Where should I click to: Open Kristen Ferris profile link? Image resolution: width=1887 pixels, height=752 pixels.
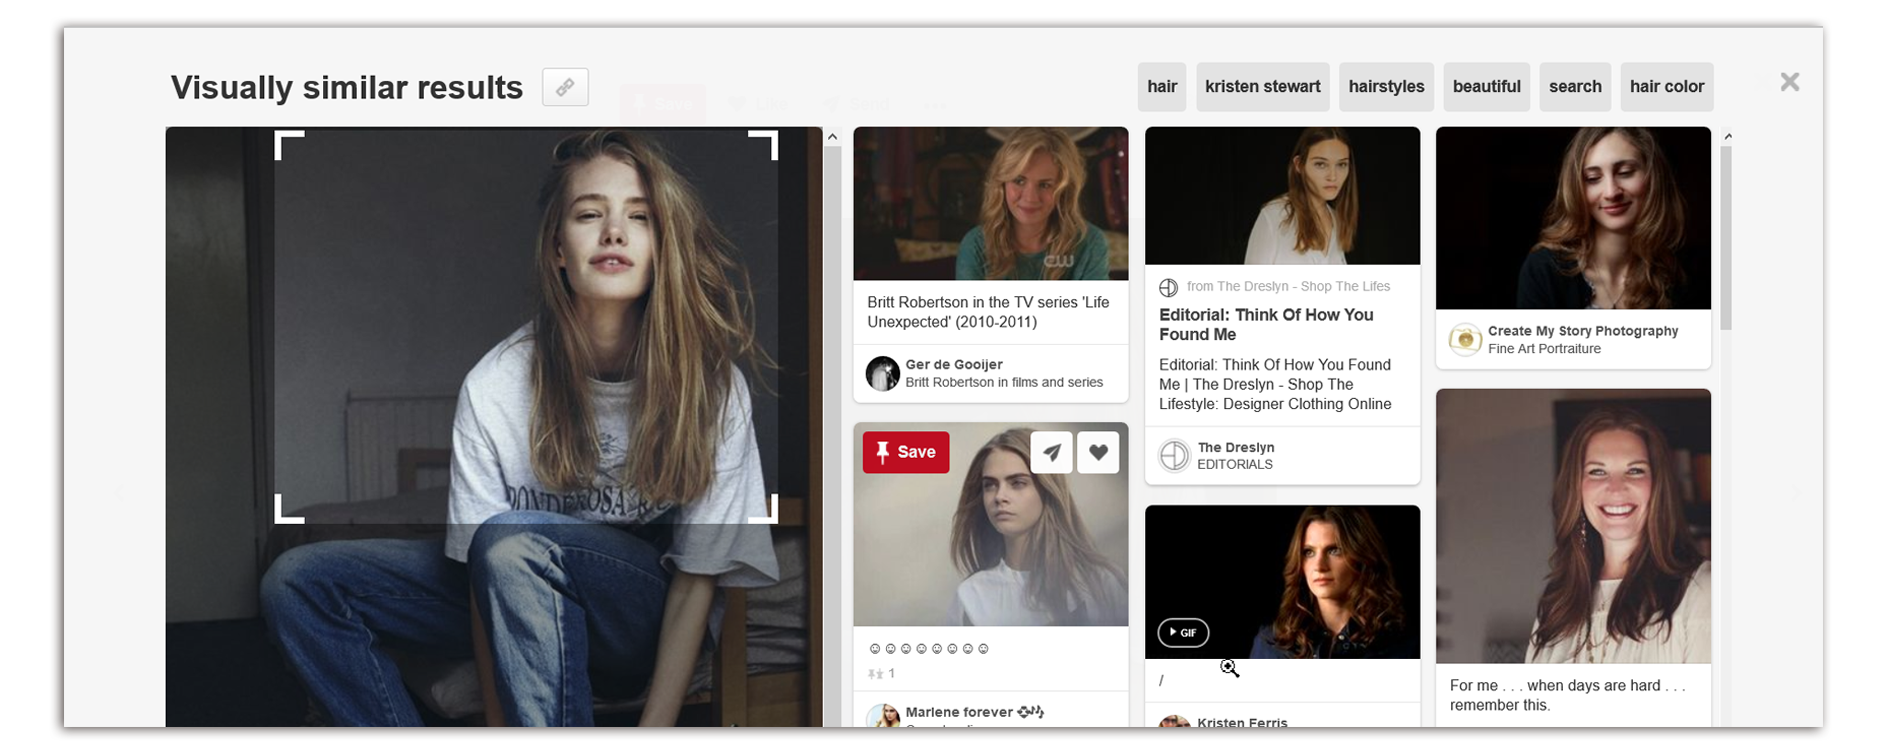(x=1242, y=722)
